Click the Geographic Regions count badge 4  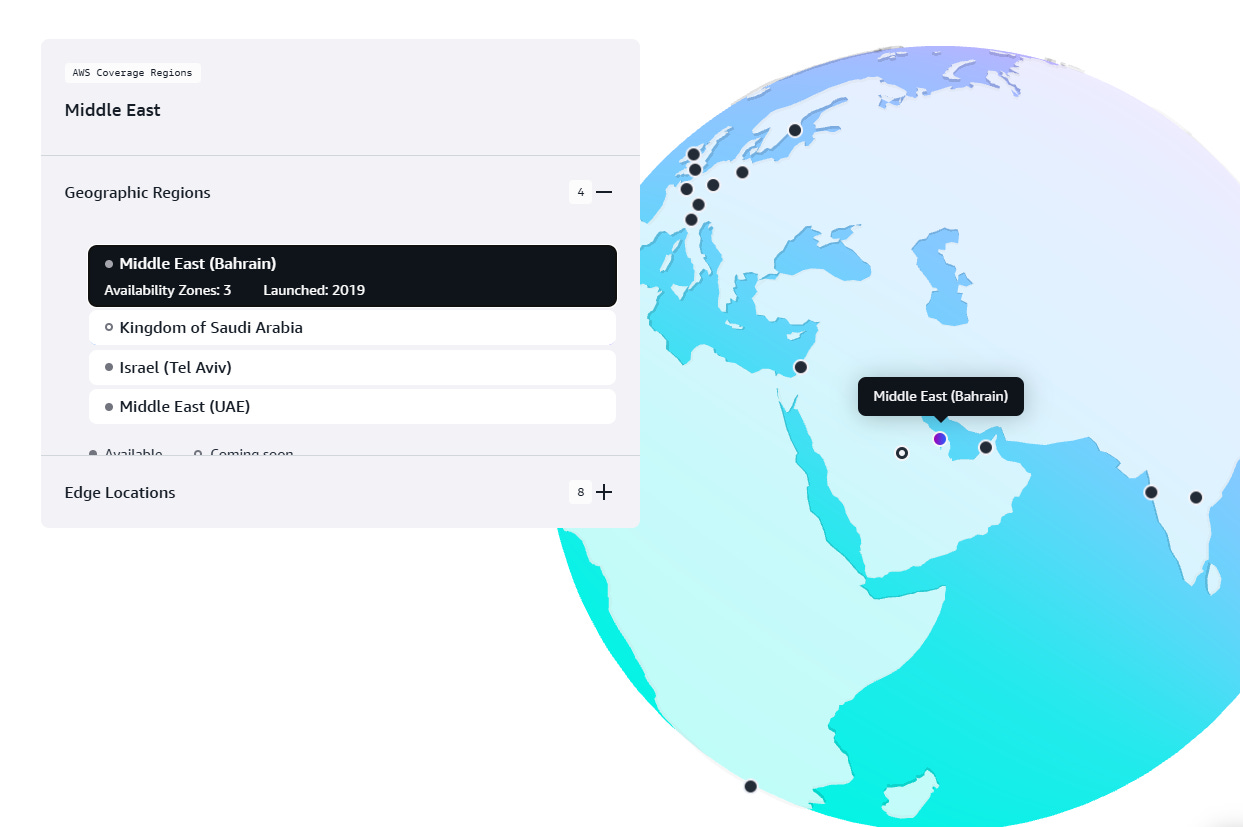click(581, 192)
